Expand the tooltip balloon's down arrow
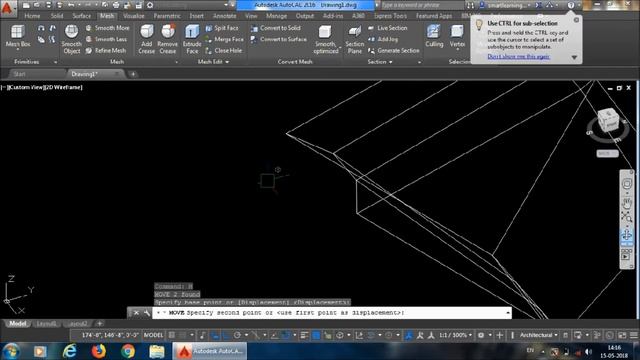Image resolution: width=640 pixels, height=360 pixels. tap(574, 58)
